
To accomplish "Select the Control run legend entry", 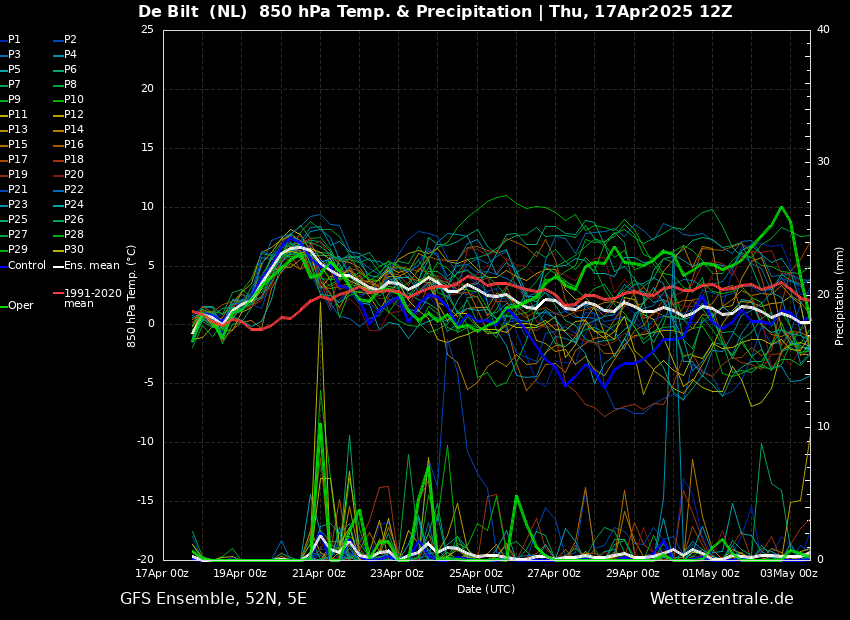I will [x=26, y=266].
